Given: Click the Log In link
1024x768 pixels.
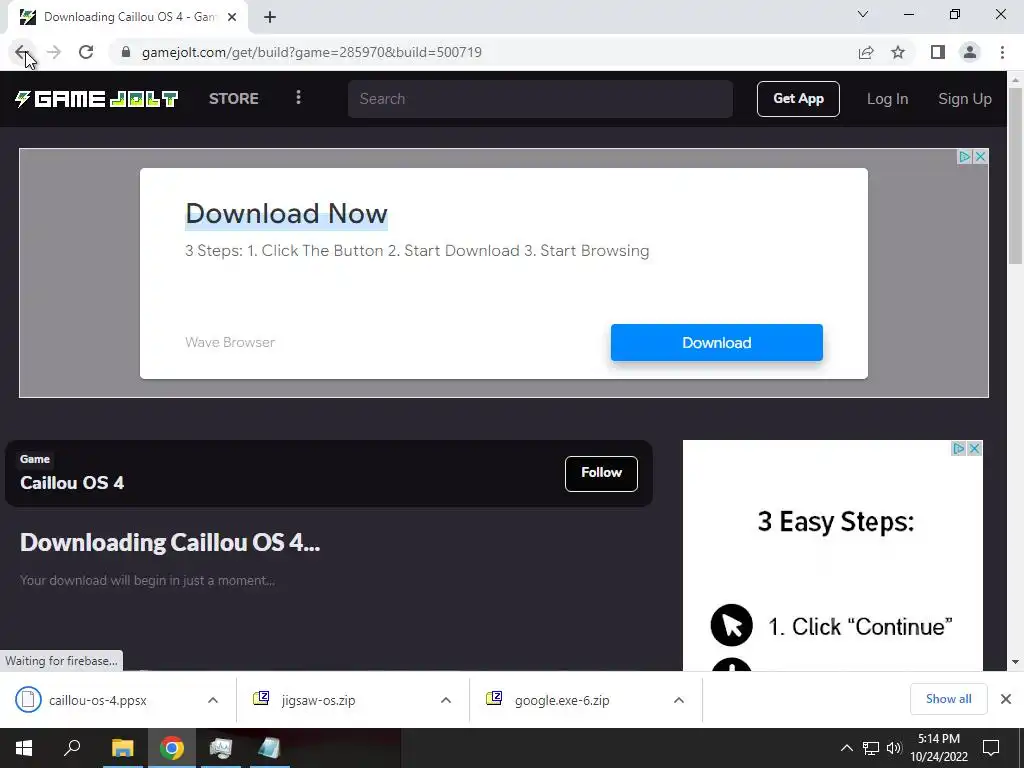Looking at the screenshot, I should [x=887, y=99].
